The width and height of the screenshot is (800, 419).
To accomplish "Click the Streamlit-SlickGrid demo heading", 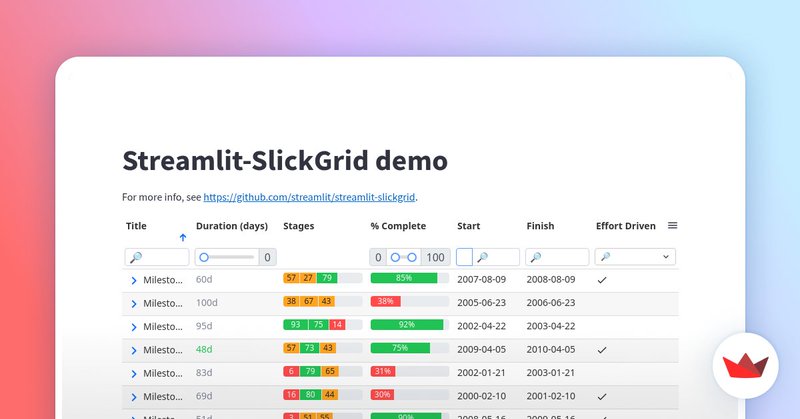I will coord(285,161).
